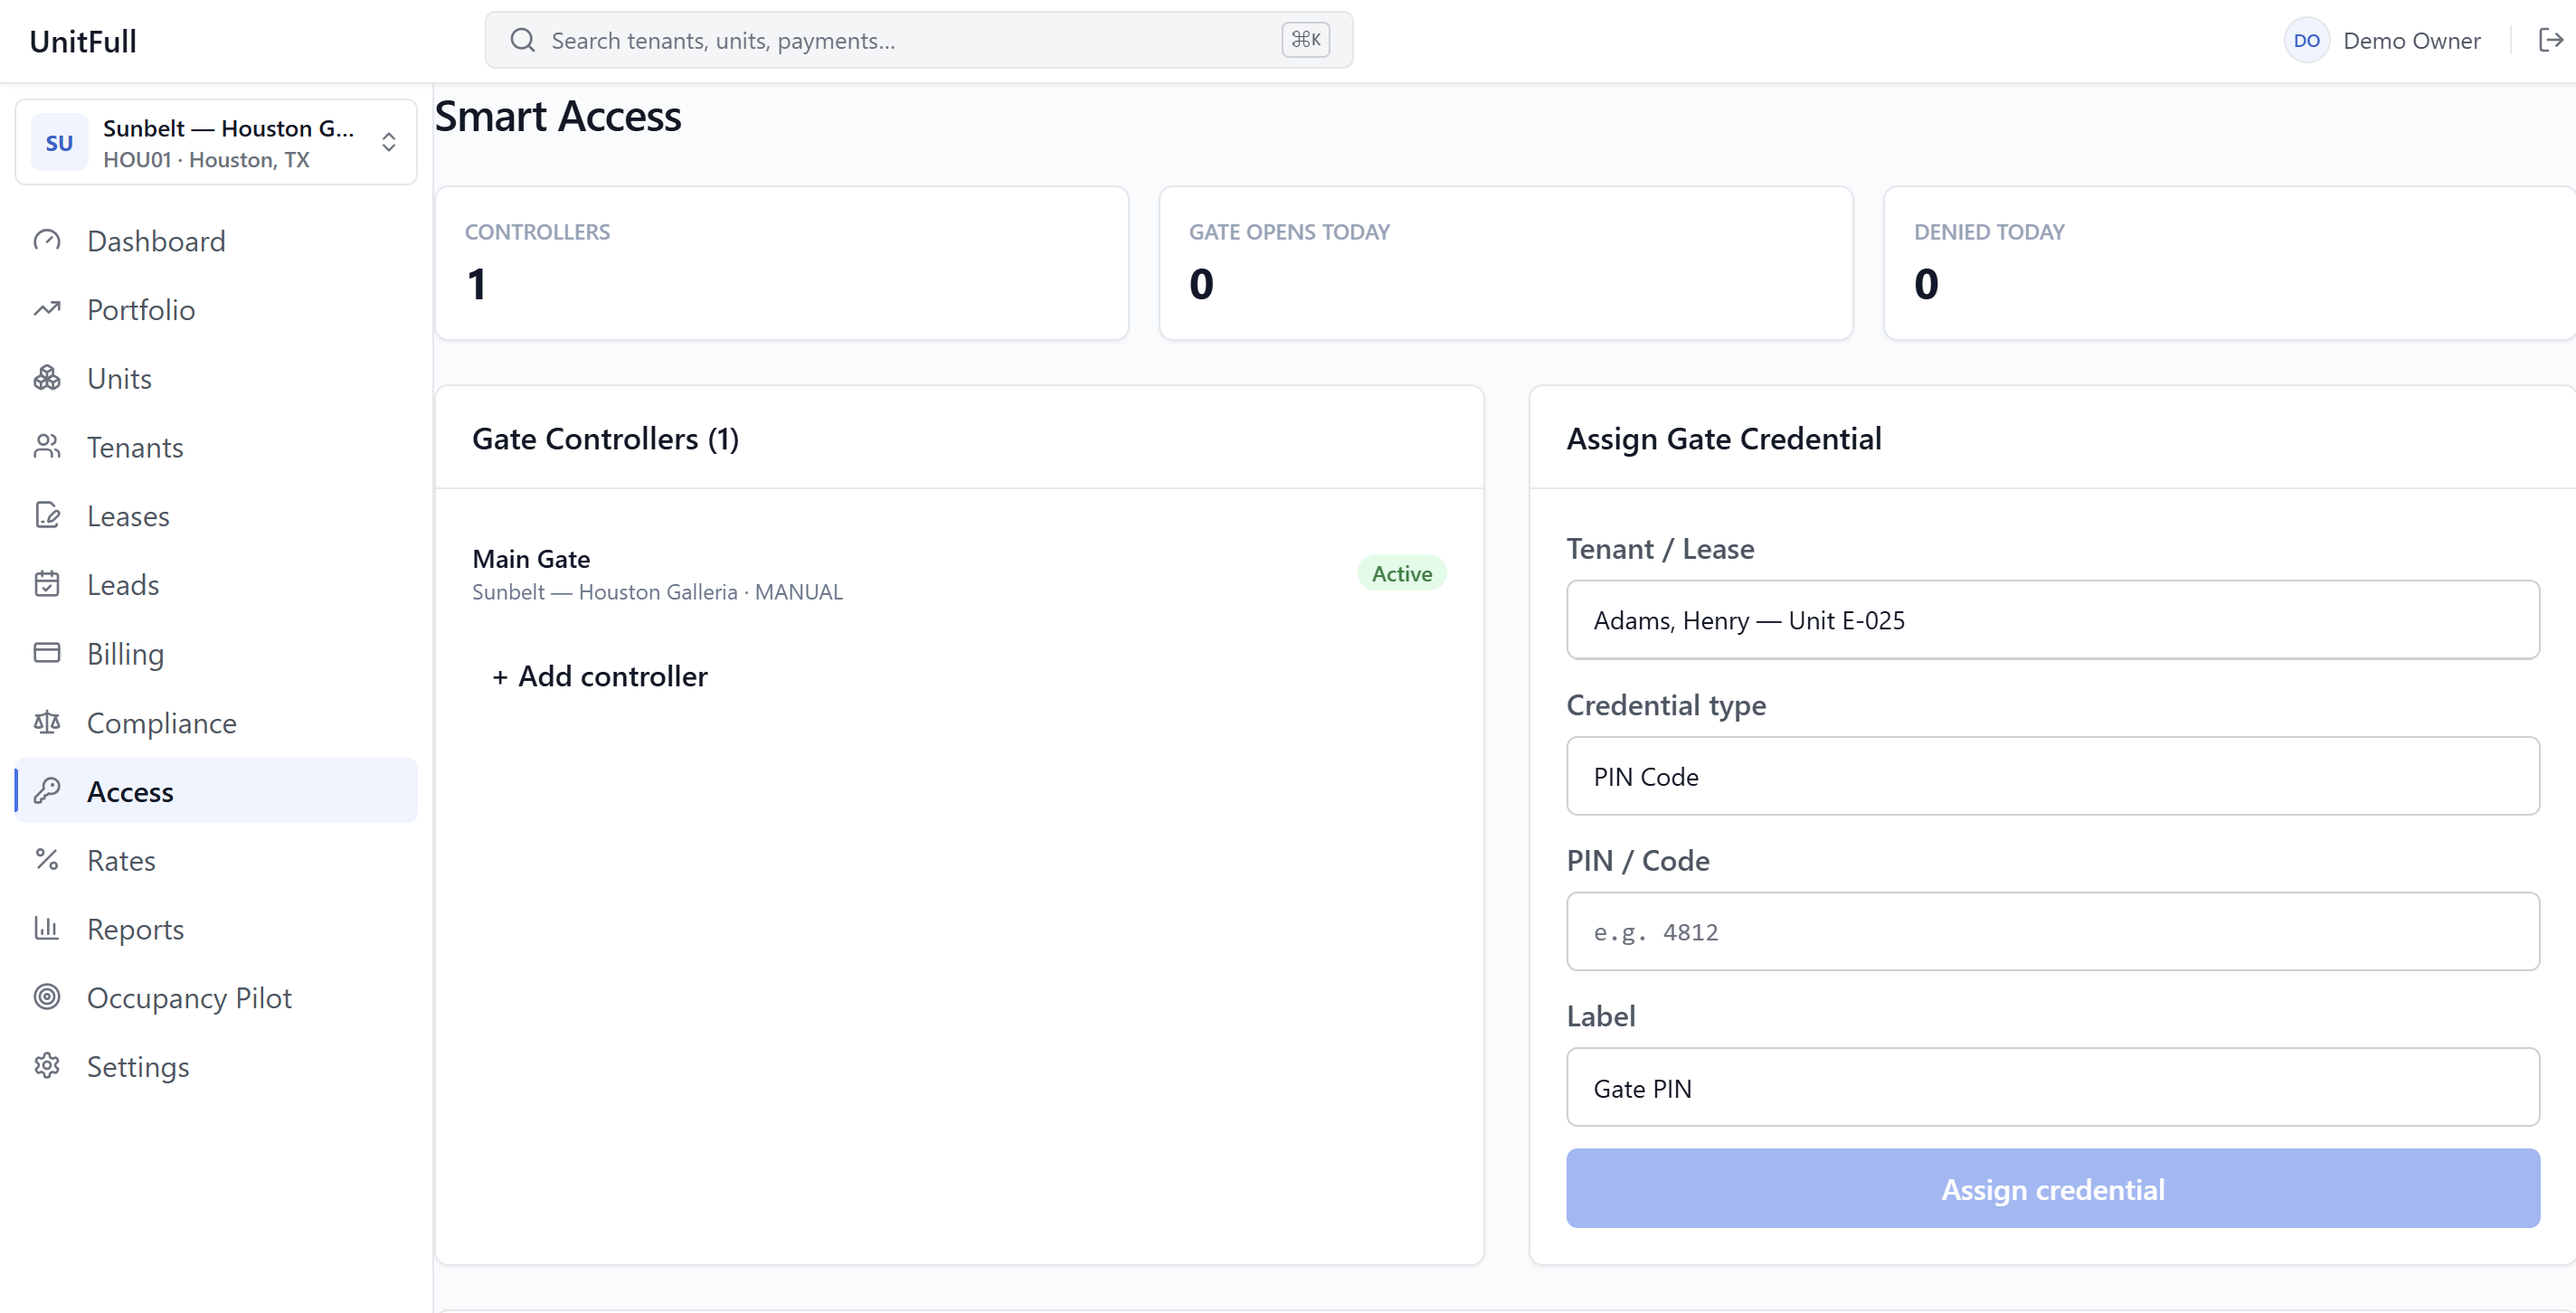Viewport: 2576px width, 1313px height.
Task: Open the Tenant / Lease dropdown
Action: click(x=2052, y=620)
